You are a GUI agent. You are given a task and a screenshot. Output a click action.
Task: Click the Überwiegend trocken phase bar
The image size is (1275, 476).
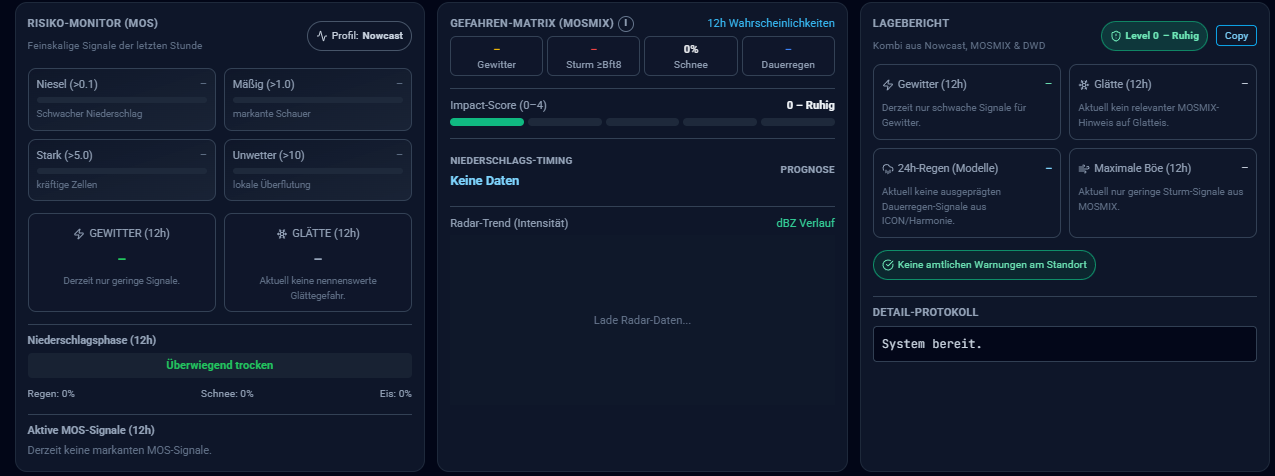point(219,365)
